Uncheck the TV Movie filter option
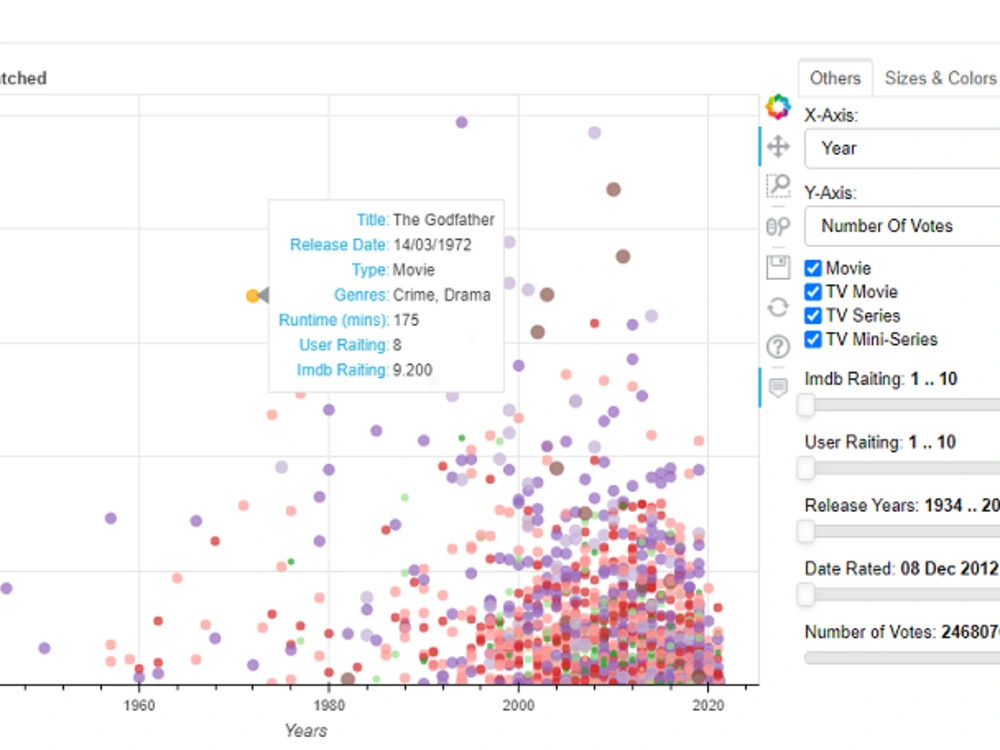 click(x=813, y=292)
